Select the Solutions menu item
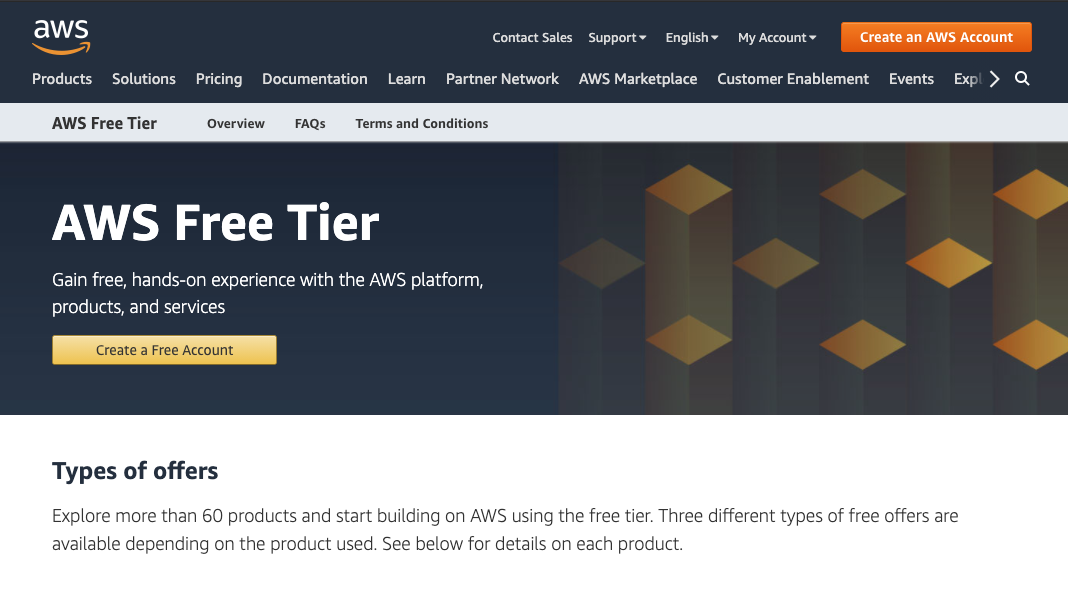This screenshot has width=1068, height=605. tap(144, 79)
